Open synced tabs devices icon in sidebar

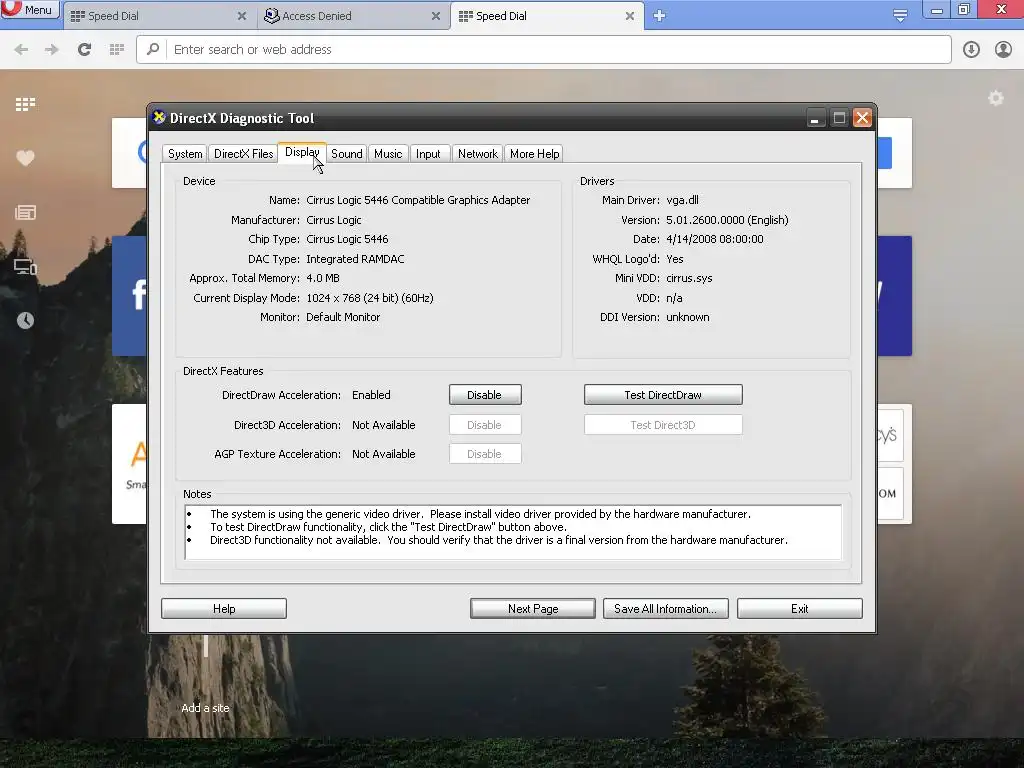25,266
